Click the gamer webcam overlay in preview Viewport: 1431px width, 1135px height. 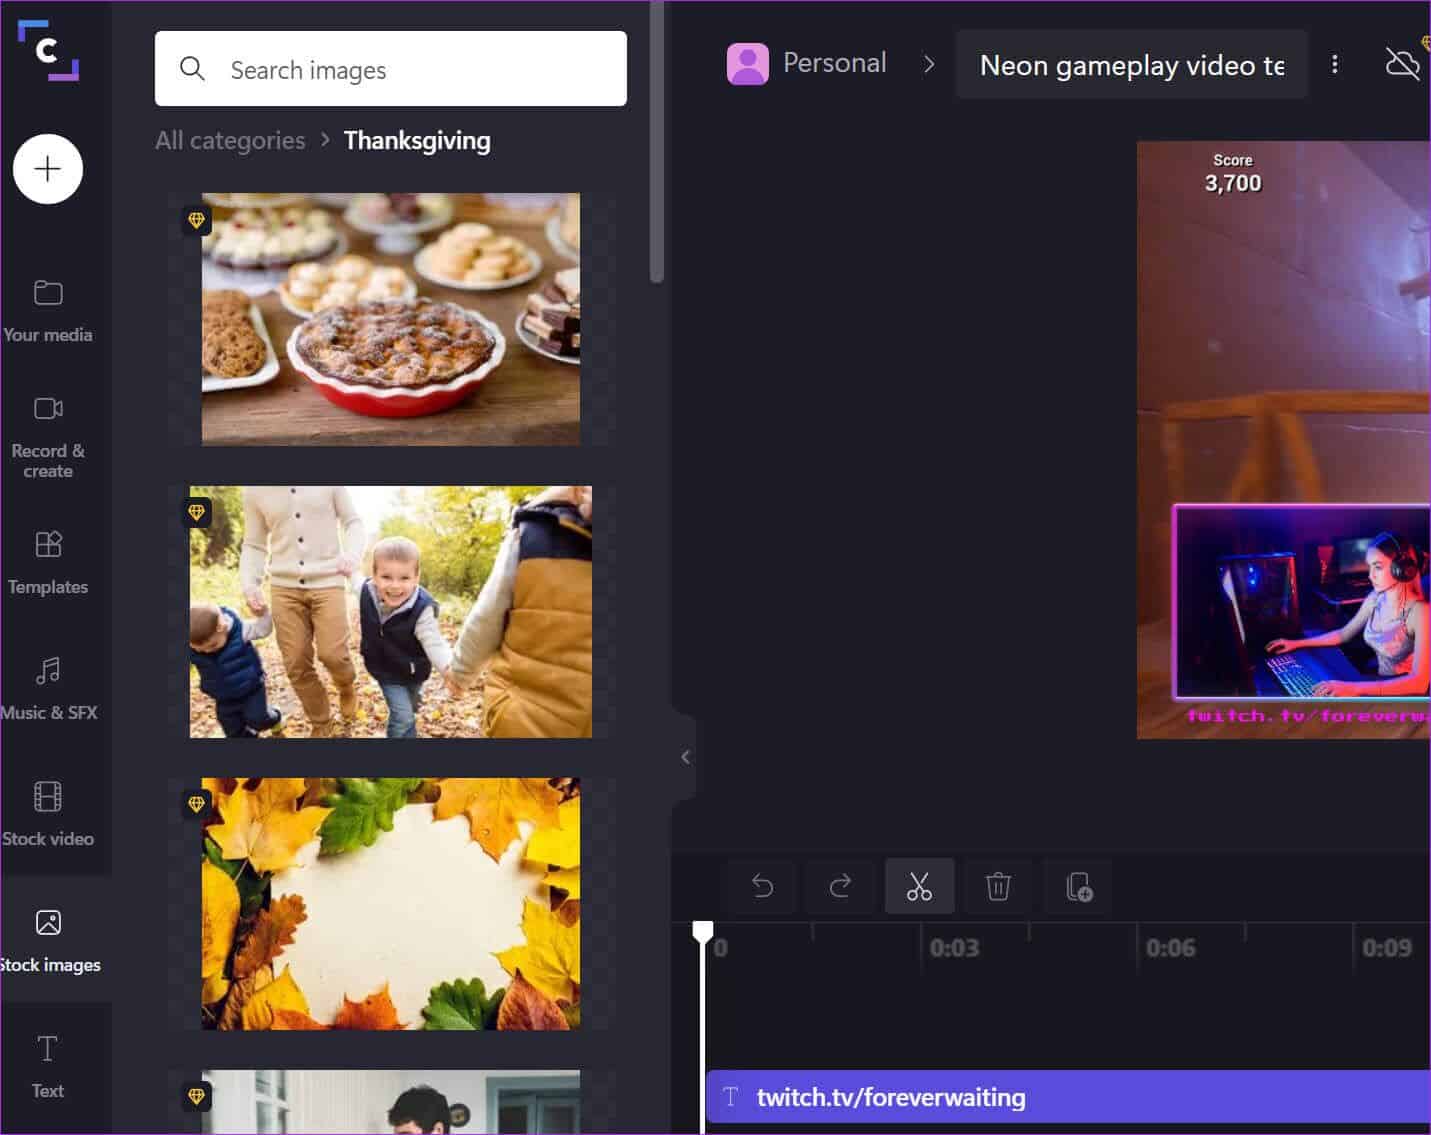[1302, 602]
